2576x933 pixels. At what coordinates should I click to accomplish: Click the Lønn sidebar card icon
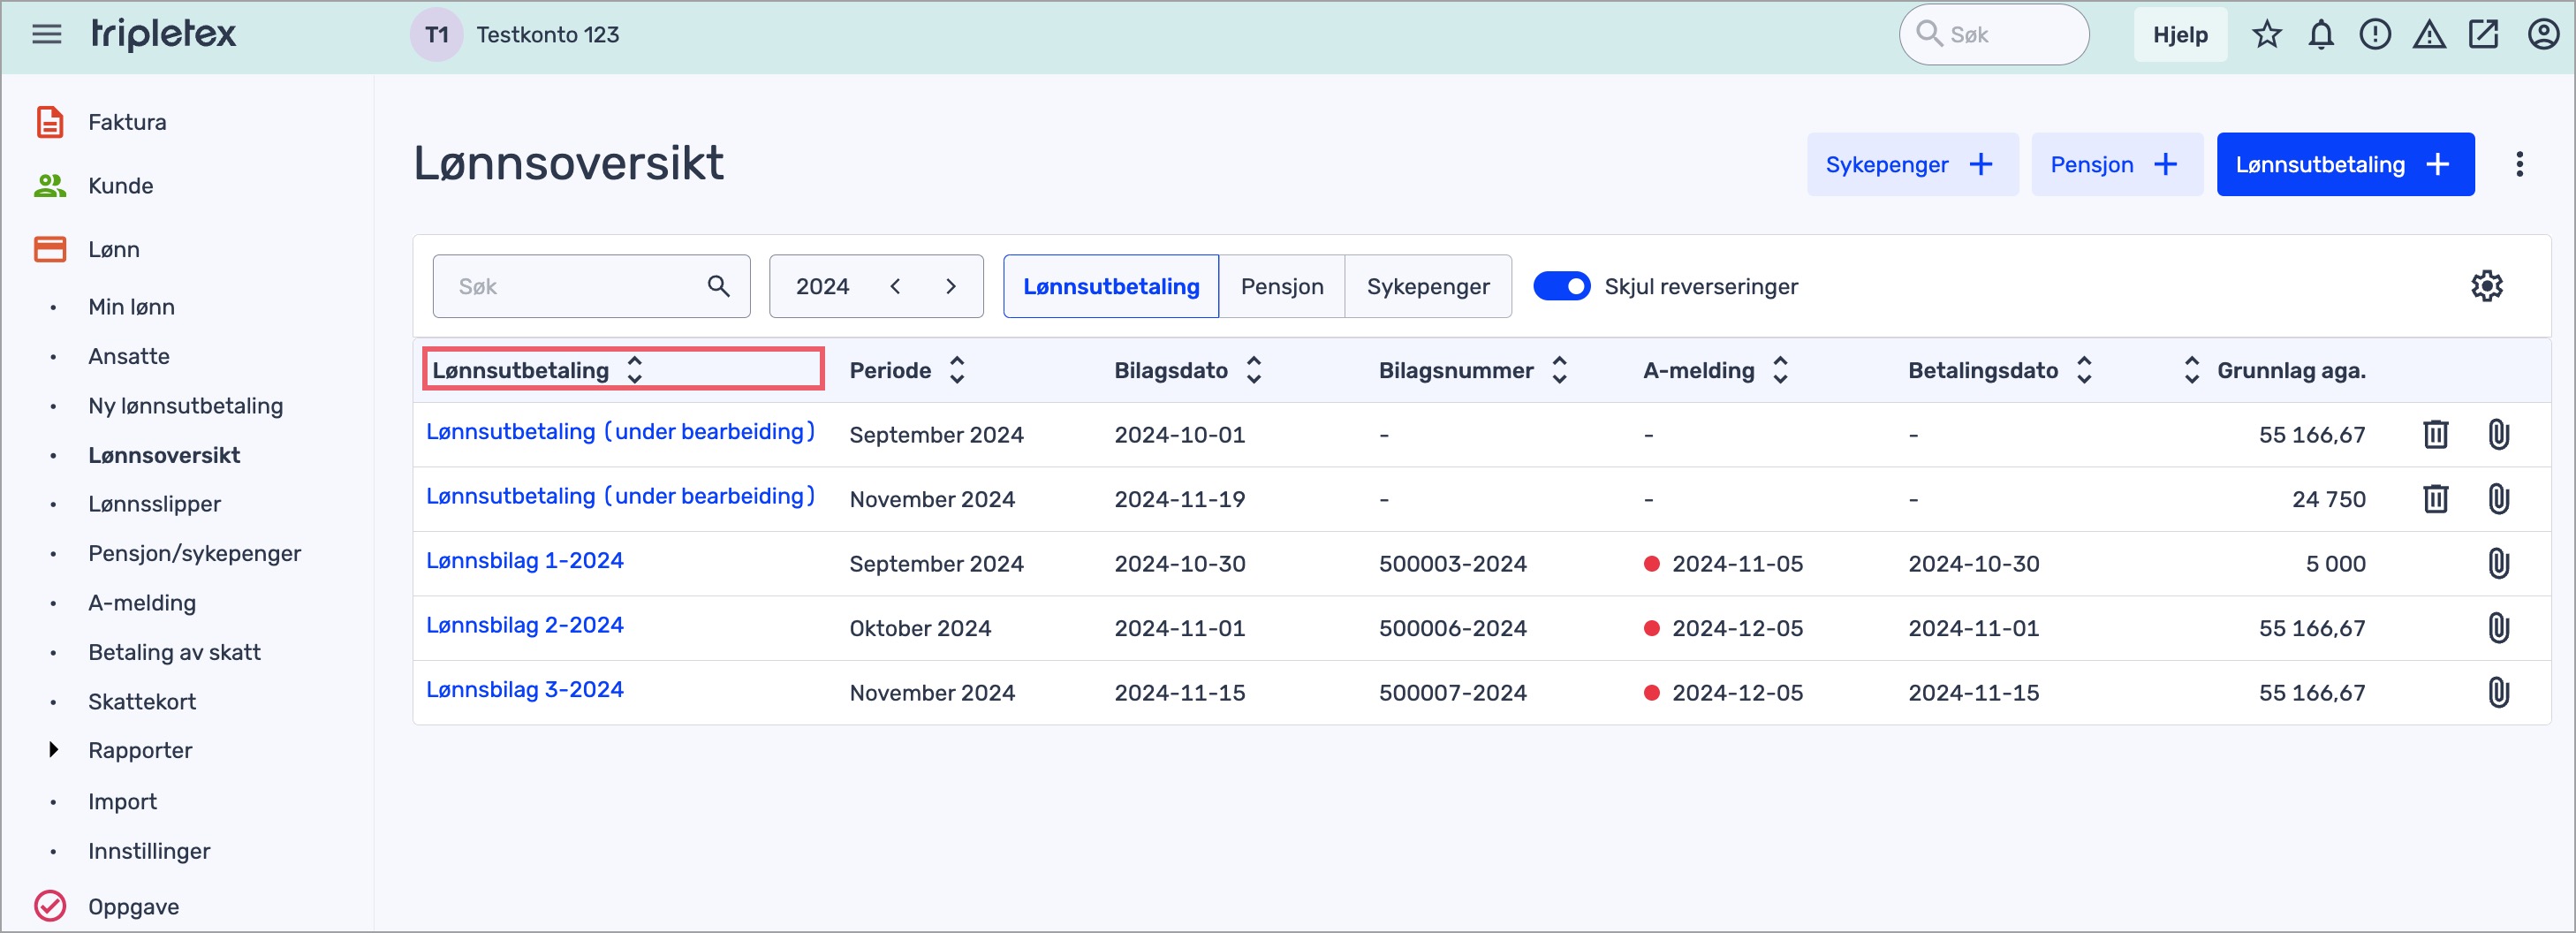[50, 249]
